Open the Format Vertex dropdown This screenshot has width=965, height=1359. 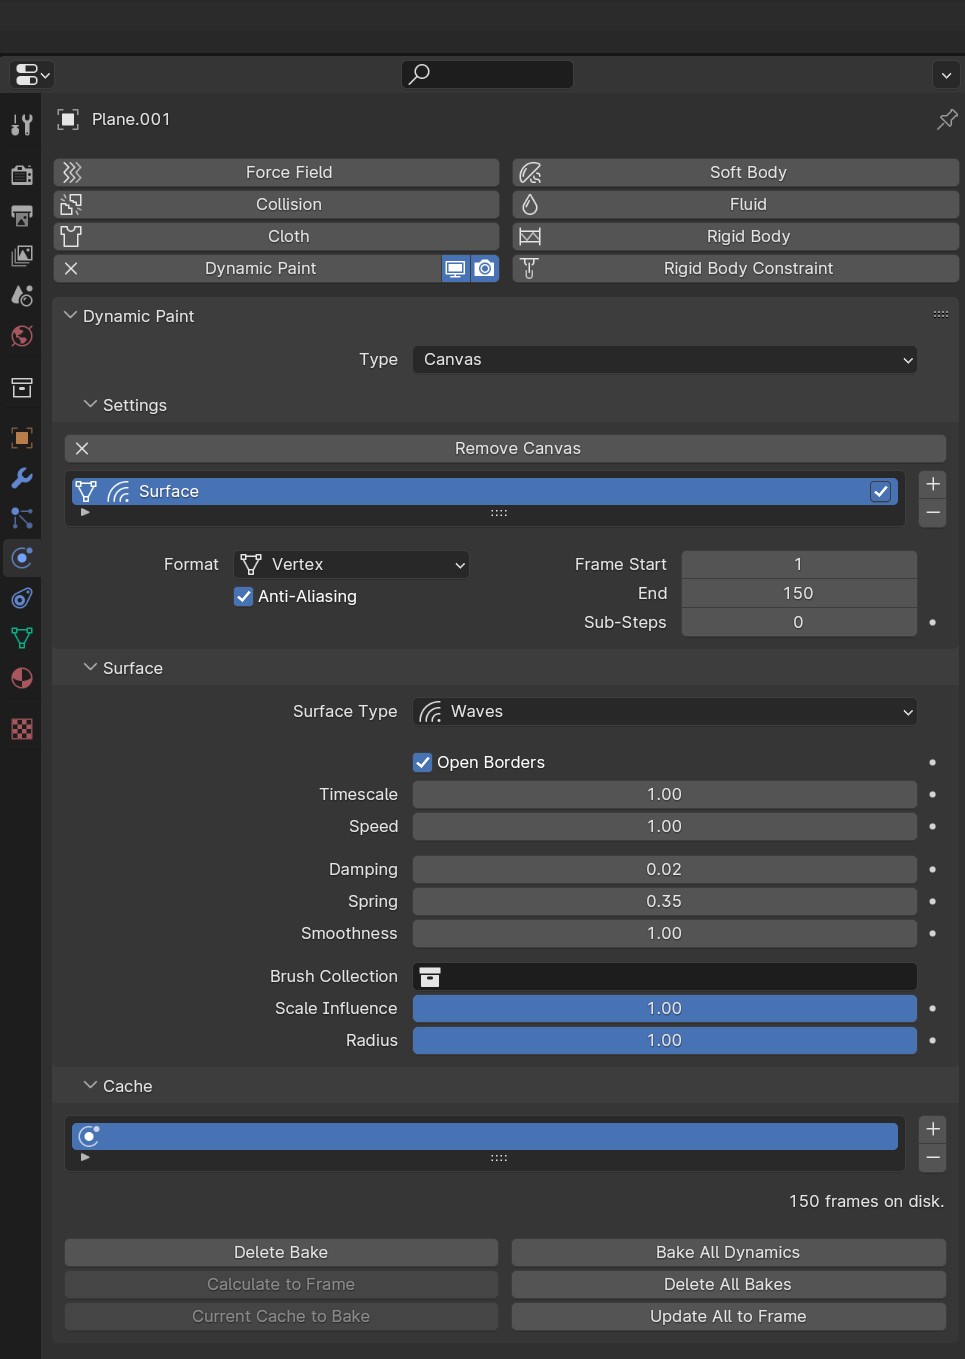pos(352,565)
